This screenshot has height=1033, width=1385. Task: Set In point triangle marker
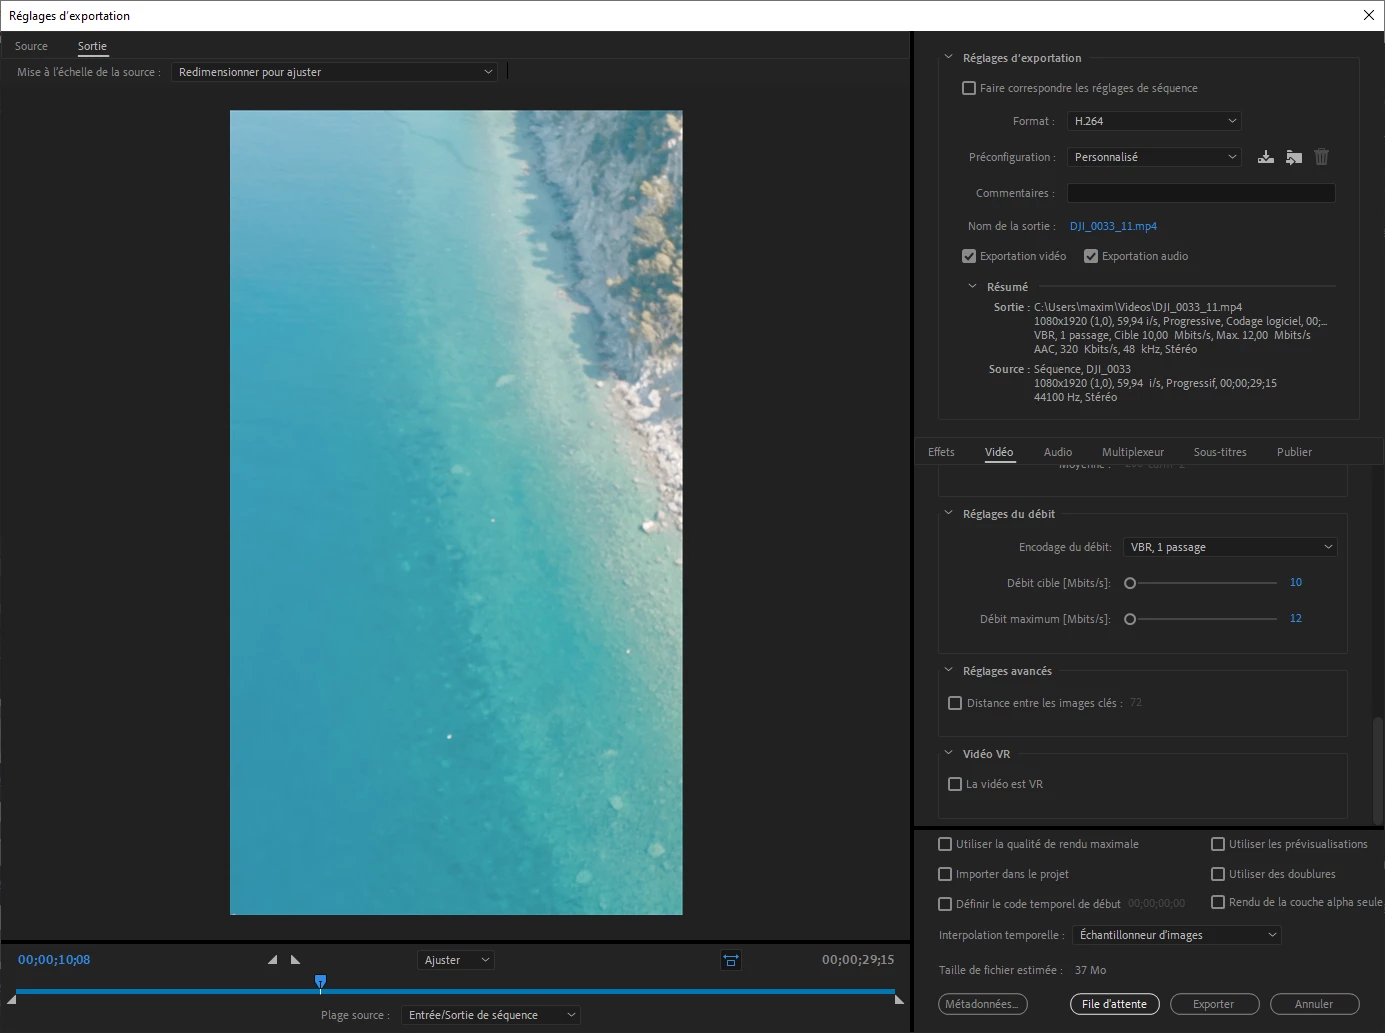(x=272, y=960)
